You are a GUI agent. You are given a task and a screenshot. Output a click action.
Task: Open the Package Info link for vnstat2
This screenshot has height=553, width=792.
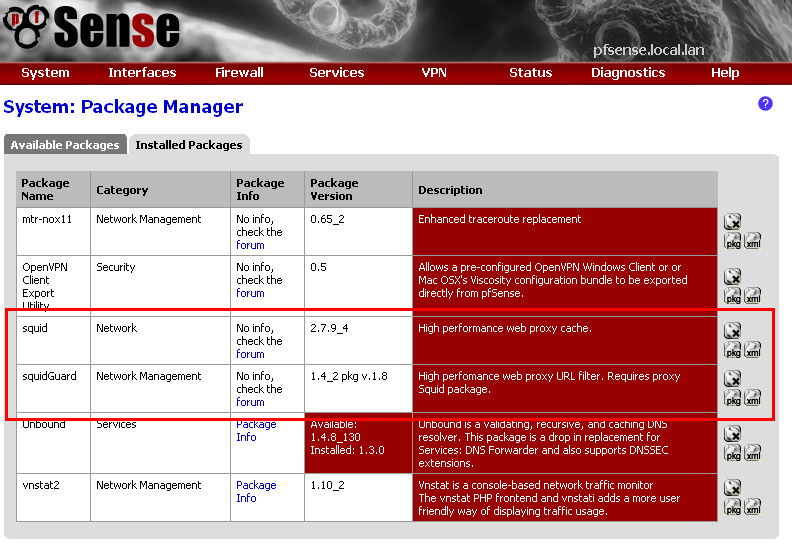[256, 491]
